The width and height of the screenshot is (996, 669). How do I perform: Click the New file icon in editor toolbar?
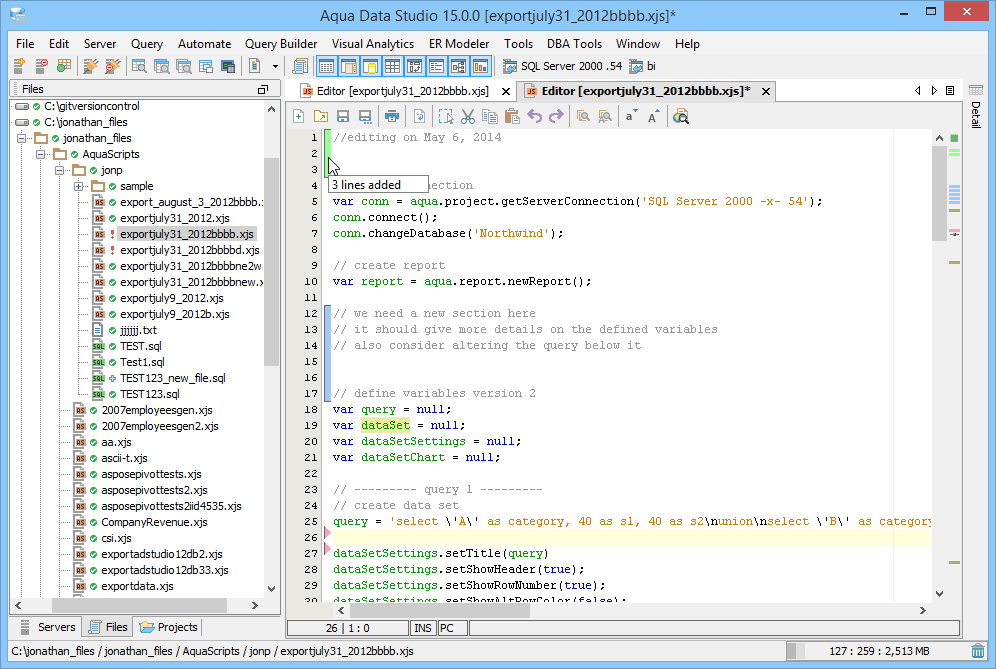pyautogui.click(x=299, y=116)
